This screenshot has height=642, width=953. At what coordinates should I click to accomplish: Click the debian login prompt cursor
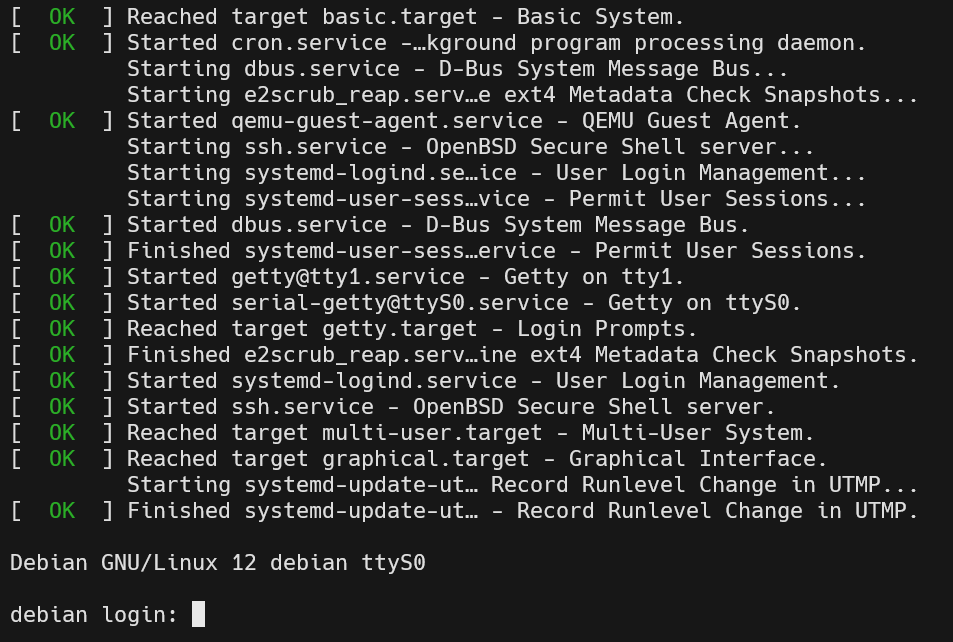pyautogui.click(x=198, y=614)
